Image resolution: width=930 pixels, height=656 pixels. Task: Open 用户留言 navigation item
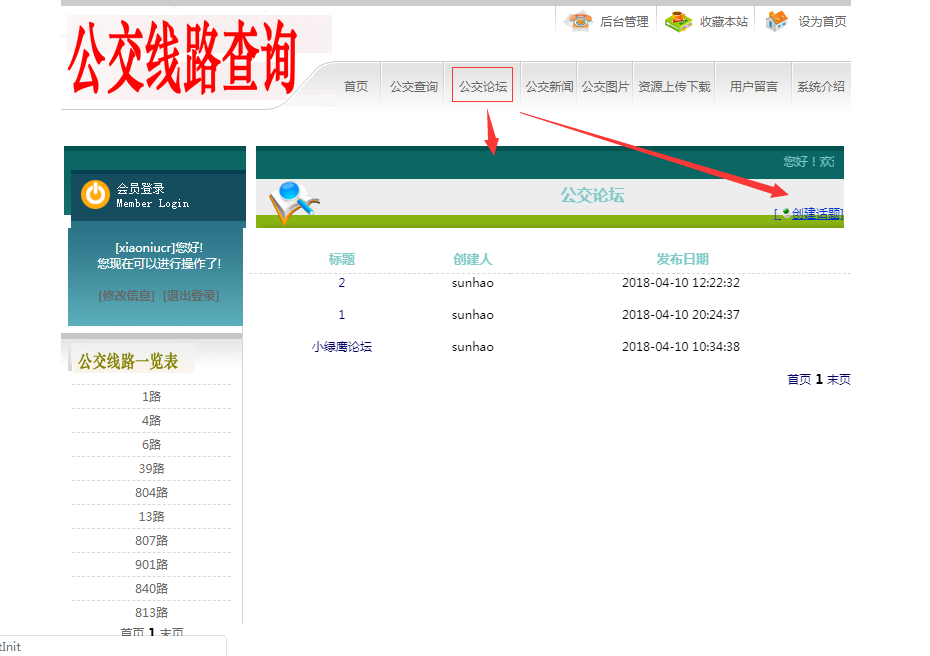[x=753, y=87]
